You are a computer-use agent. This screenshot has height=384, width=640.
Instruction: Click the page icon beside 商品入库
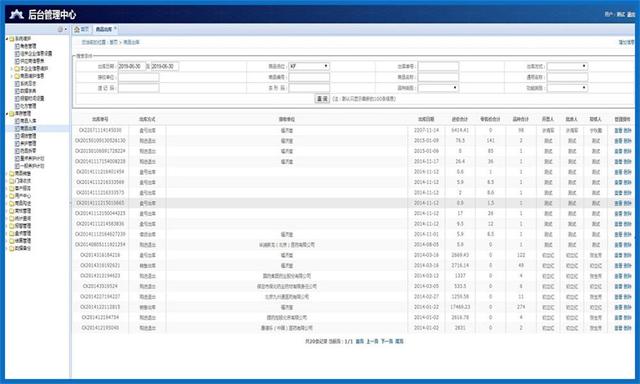17,121
